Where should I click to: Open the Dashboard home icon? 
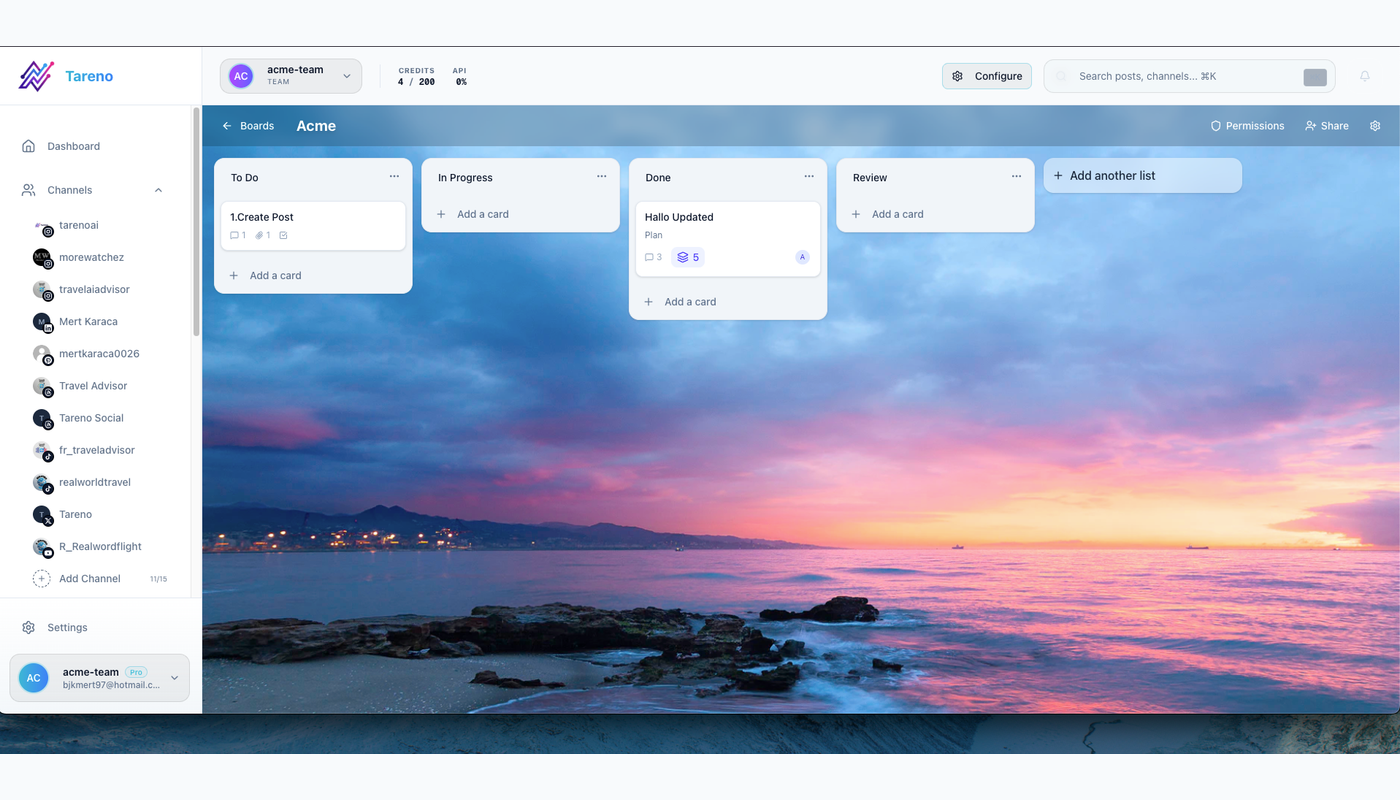[x=29, y=146]
